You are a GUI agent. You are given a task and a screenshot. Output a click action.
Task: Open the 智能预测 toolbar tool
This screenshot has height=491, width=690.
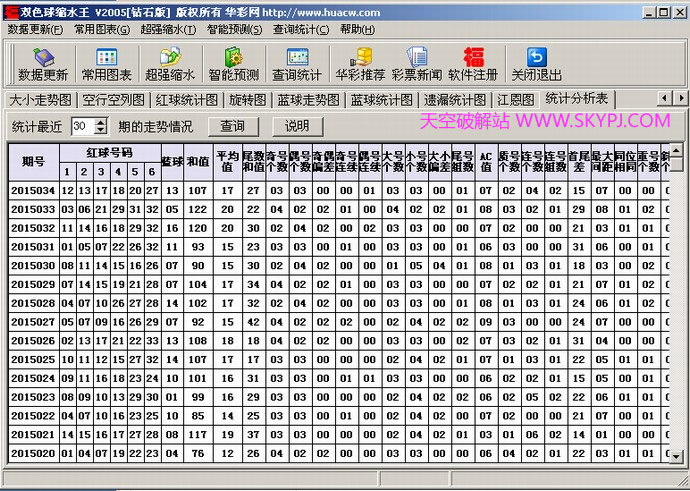[x=233, y=64]
